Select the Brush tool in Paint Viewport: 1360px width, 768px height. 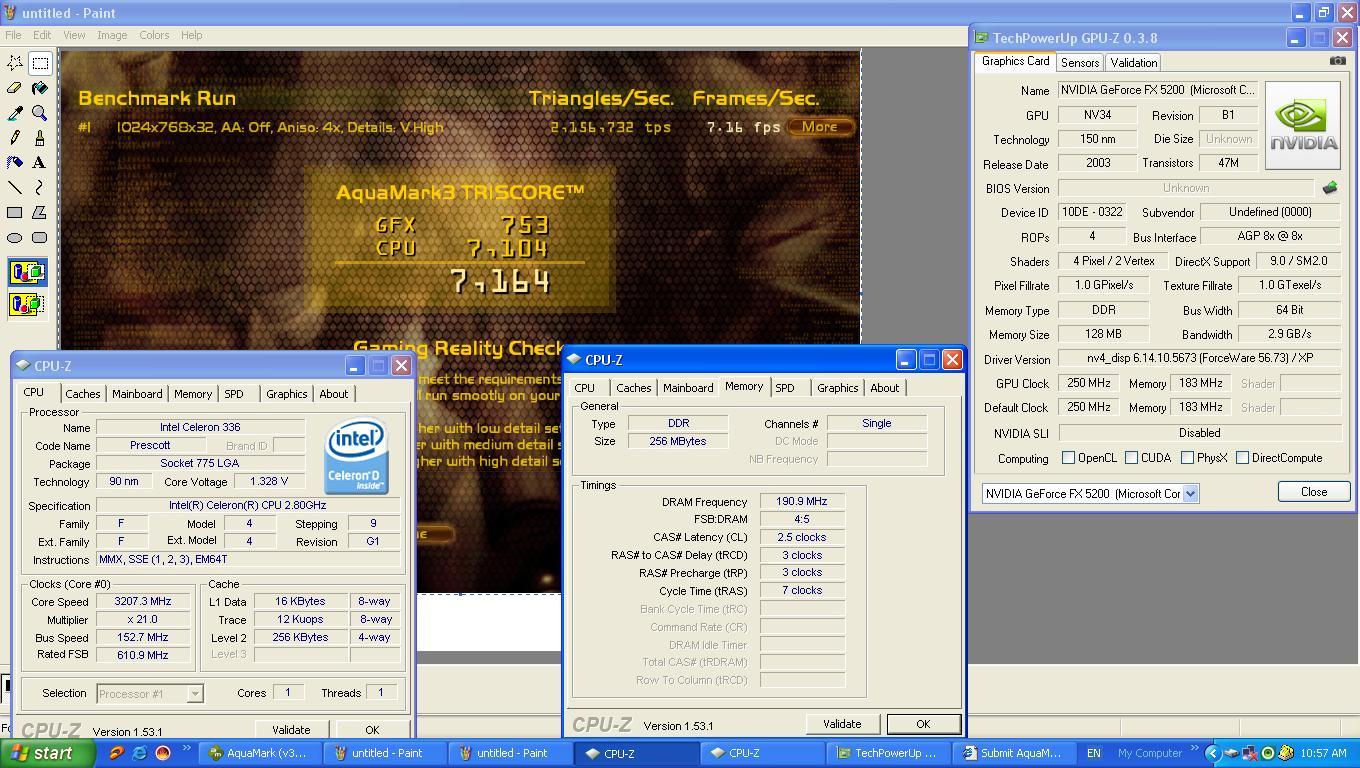click(x=40, y=138)
